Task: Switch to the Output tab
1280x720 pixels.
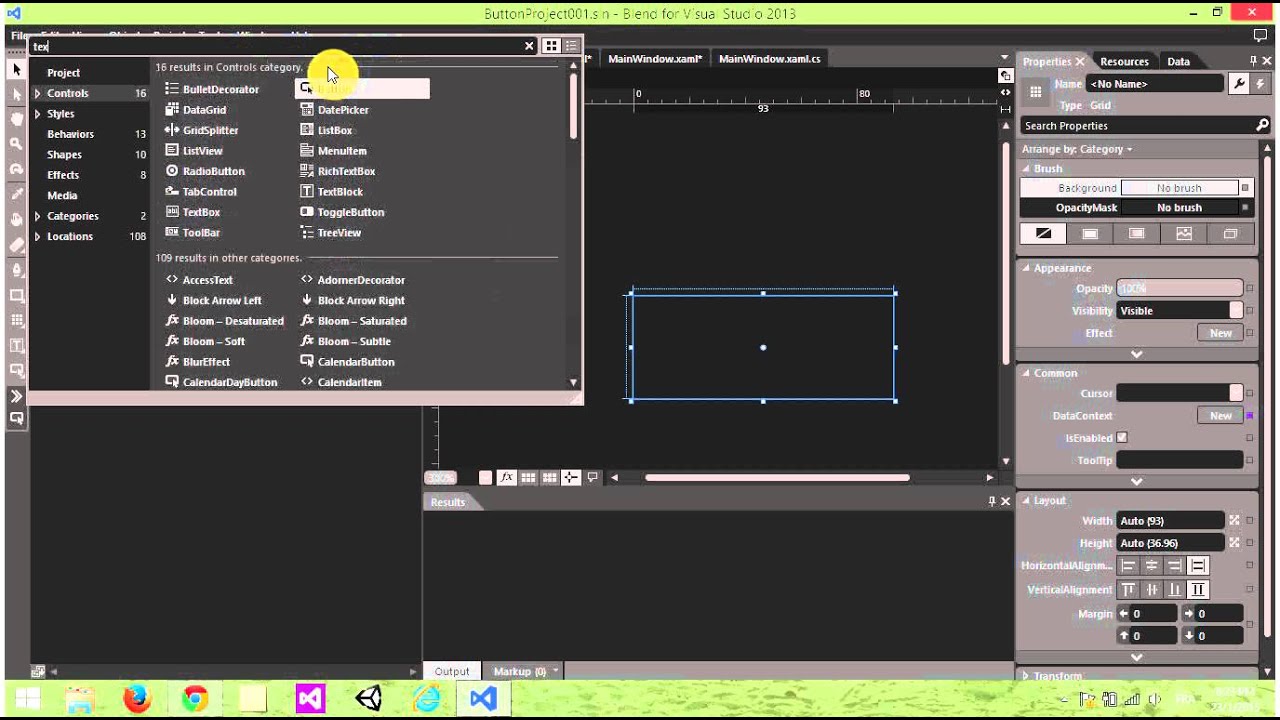Action: (x=452, y=671)
